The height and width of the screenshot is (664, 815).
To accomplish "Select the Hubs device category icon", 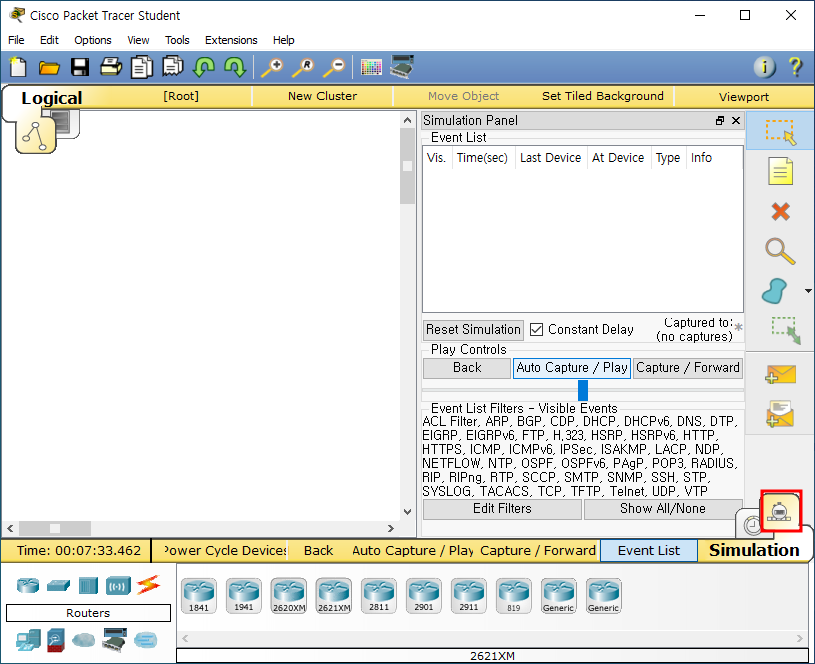I will pyautogui.click(x=88, y=586).
